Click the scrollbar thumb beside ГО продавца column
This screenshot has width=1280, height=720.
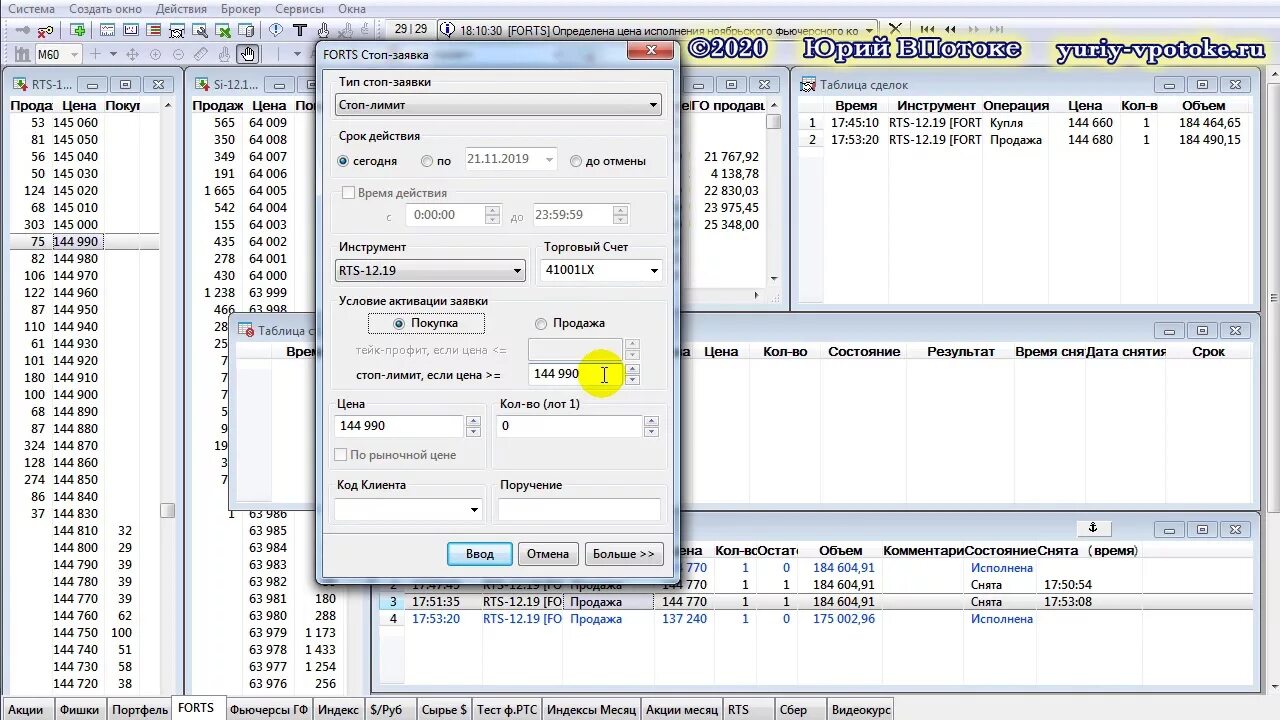coord(773,121)
